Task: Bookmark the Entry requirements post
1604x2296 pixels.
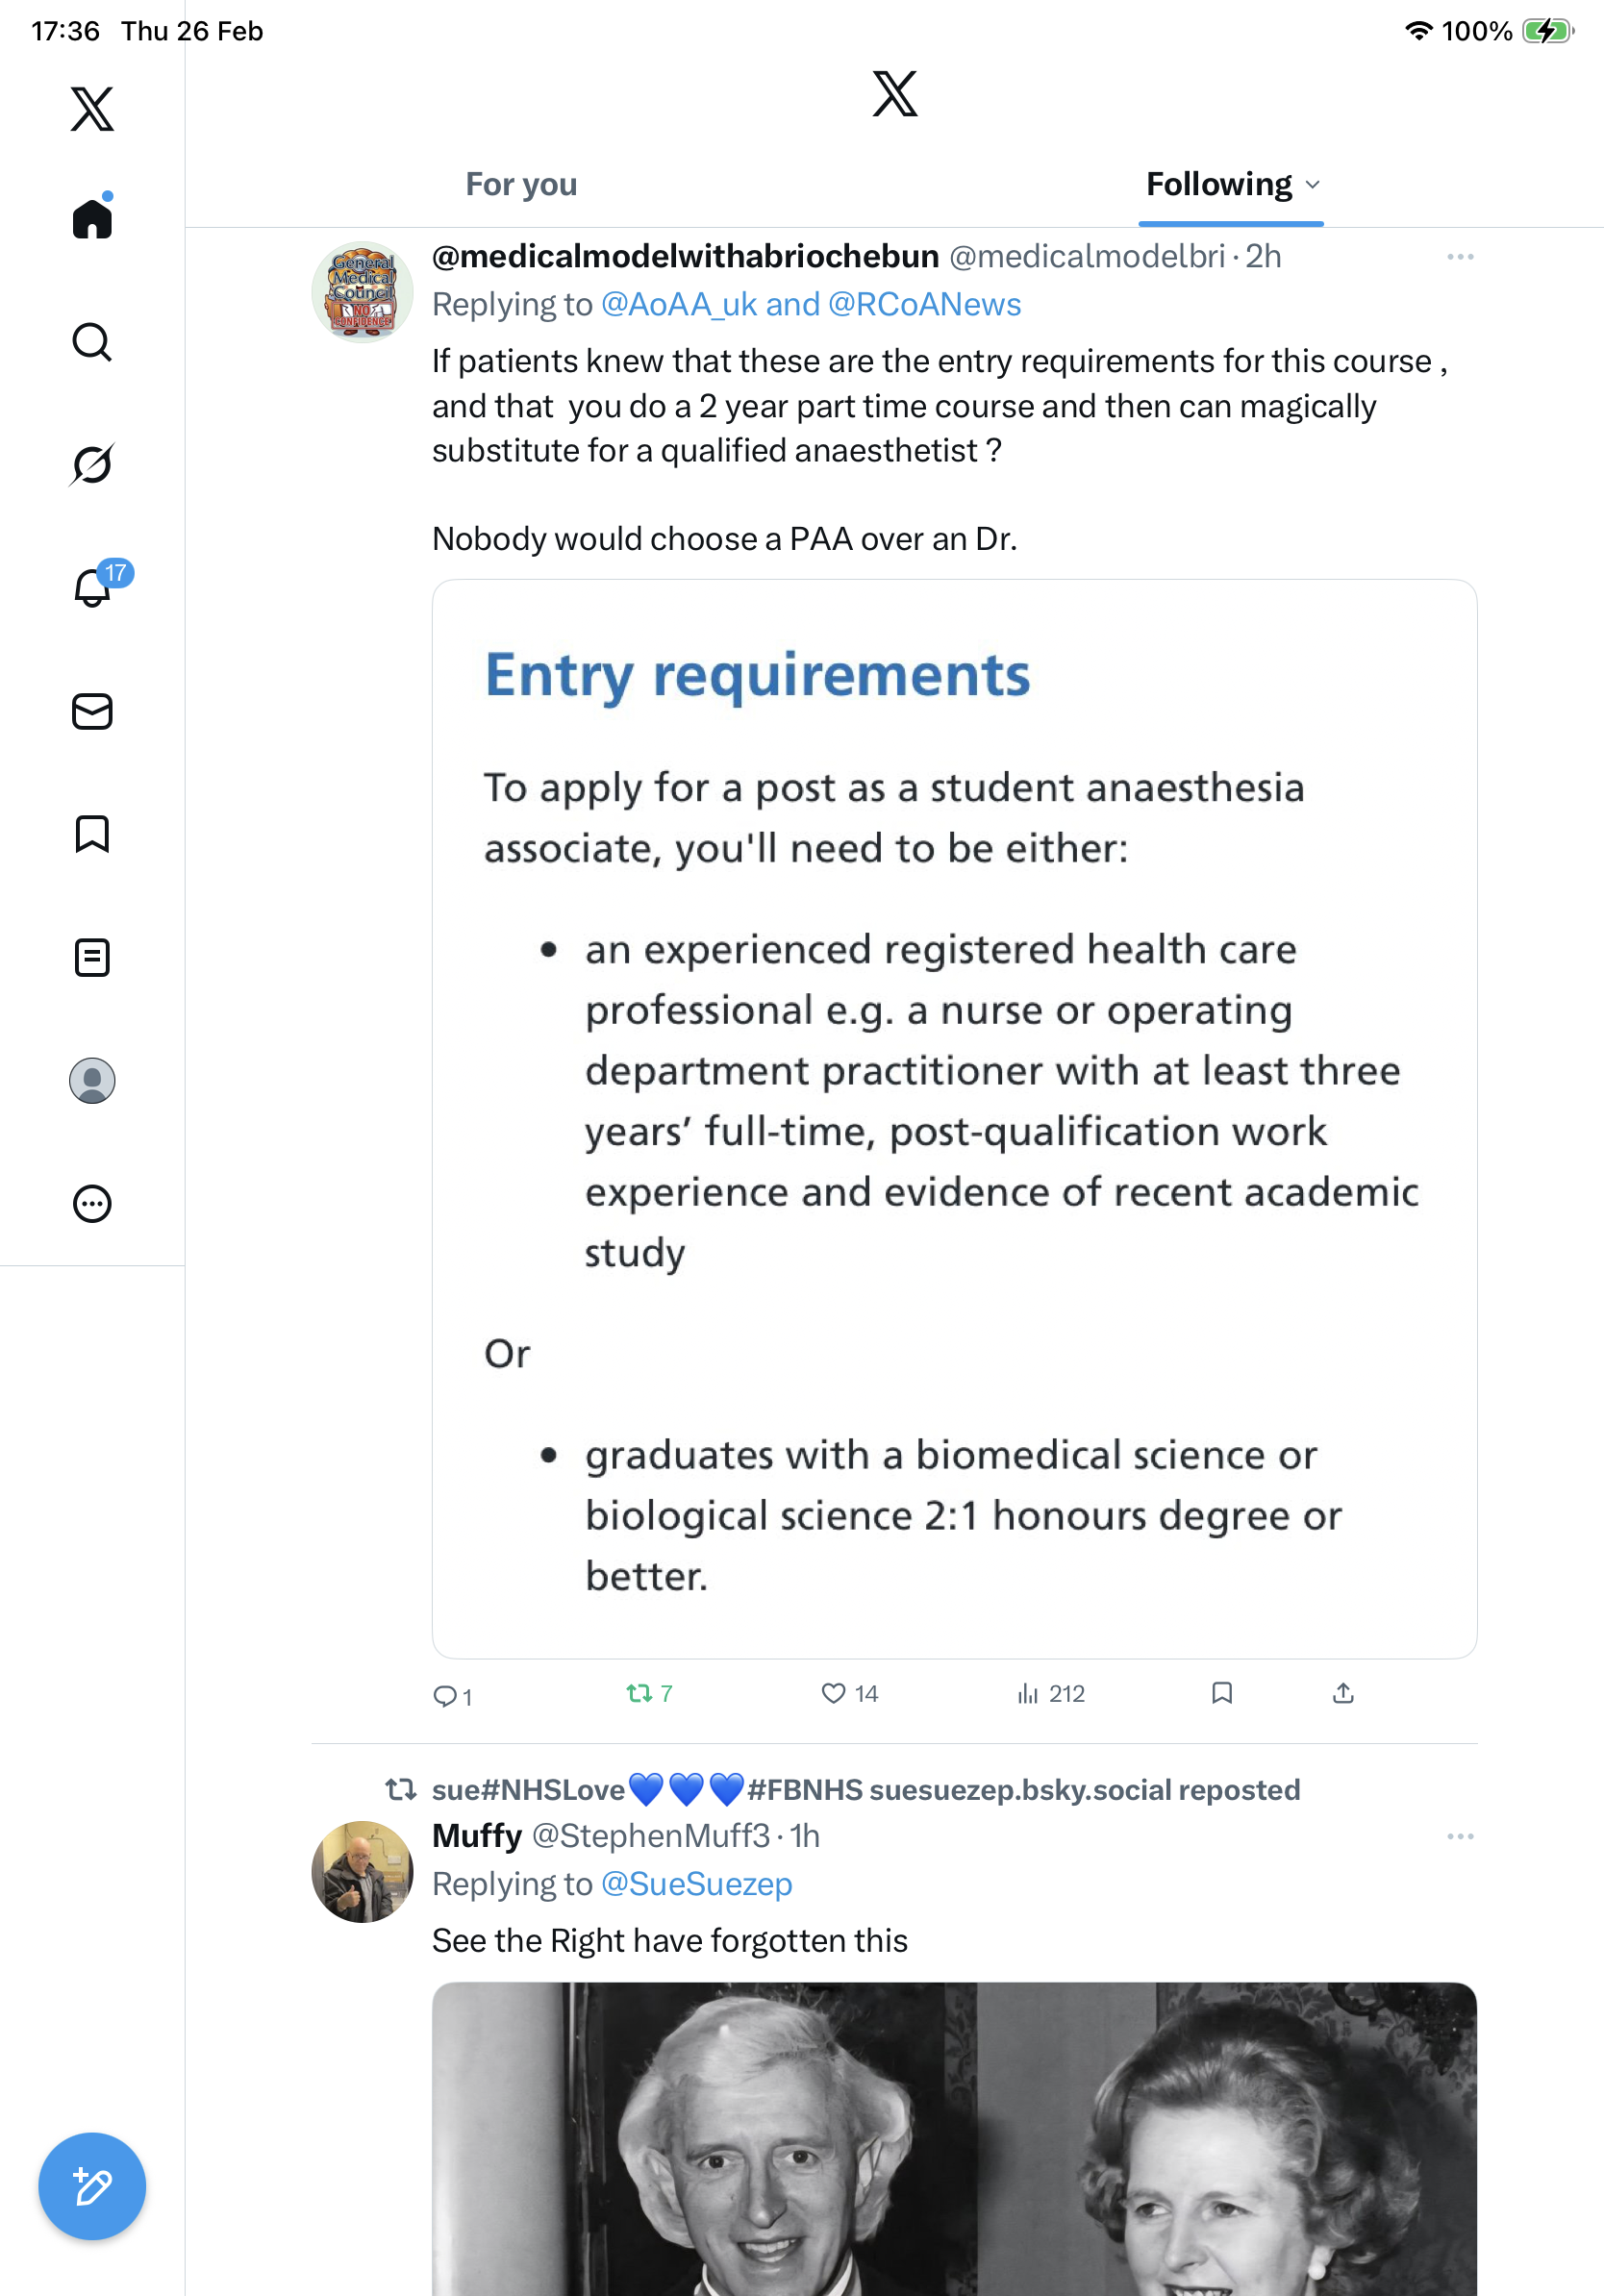Action: point(1221,1693)
